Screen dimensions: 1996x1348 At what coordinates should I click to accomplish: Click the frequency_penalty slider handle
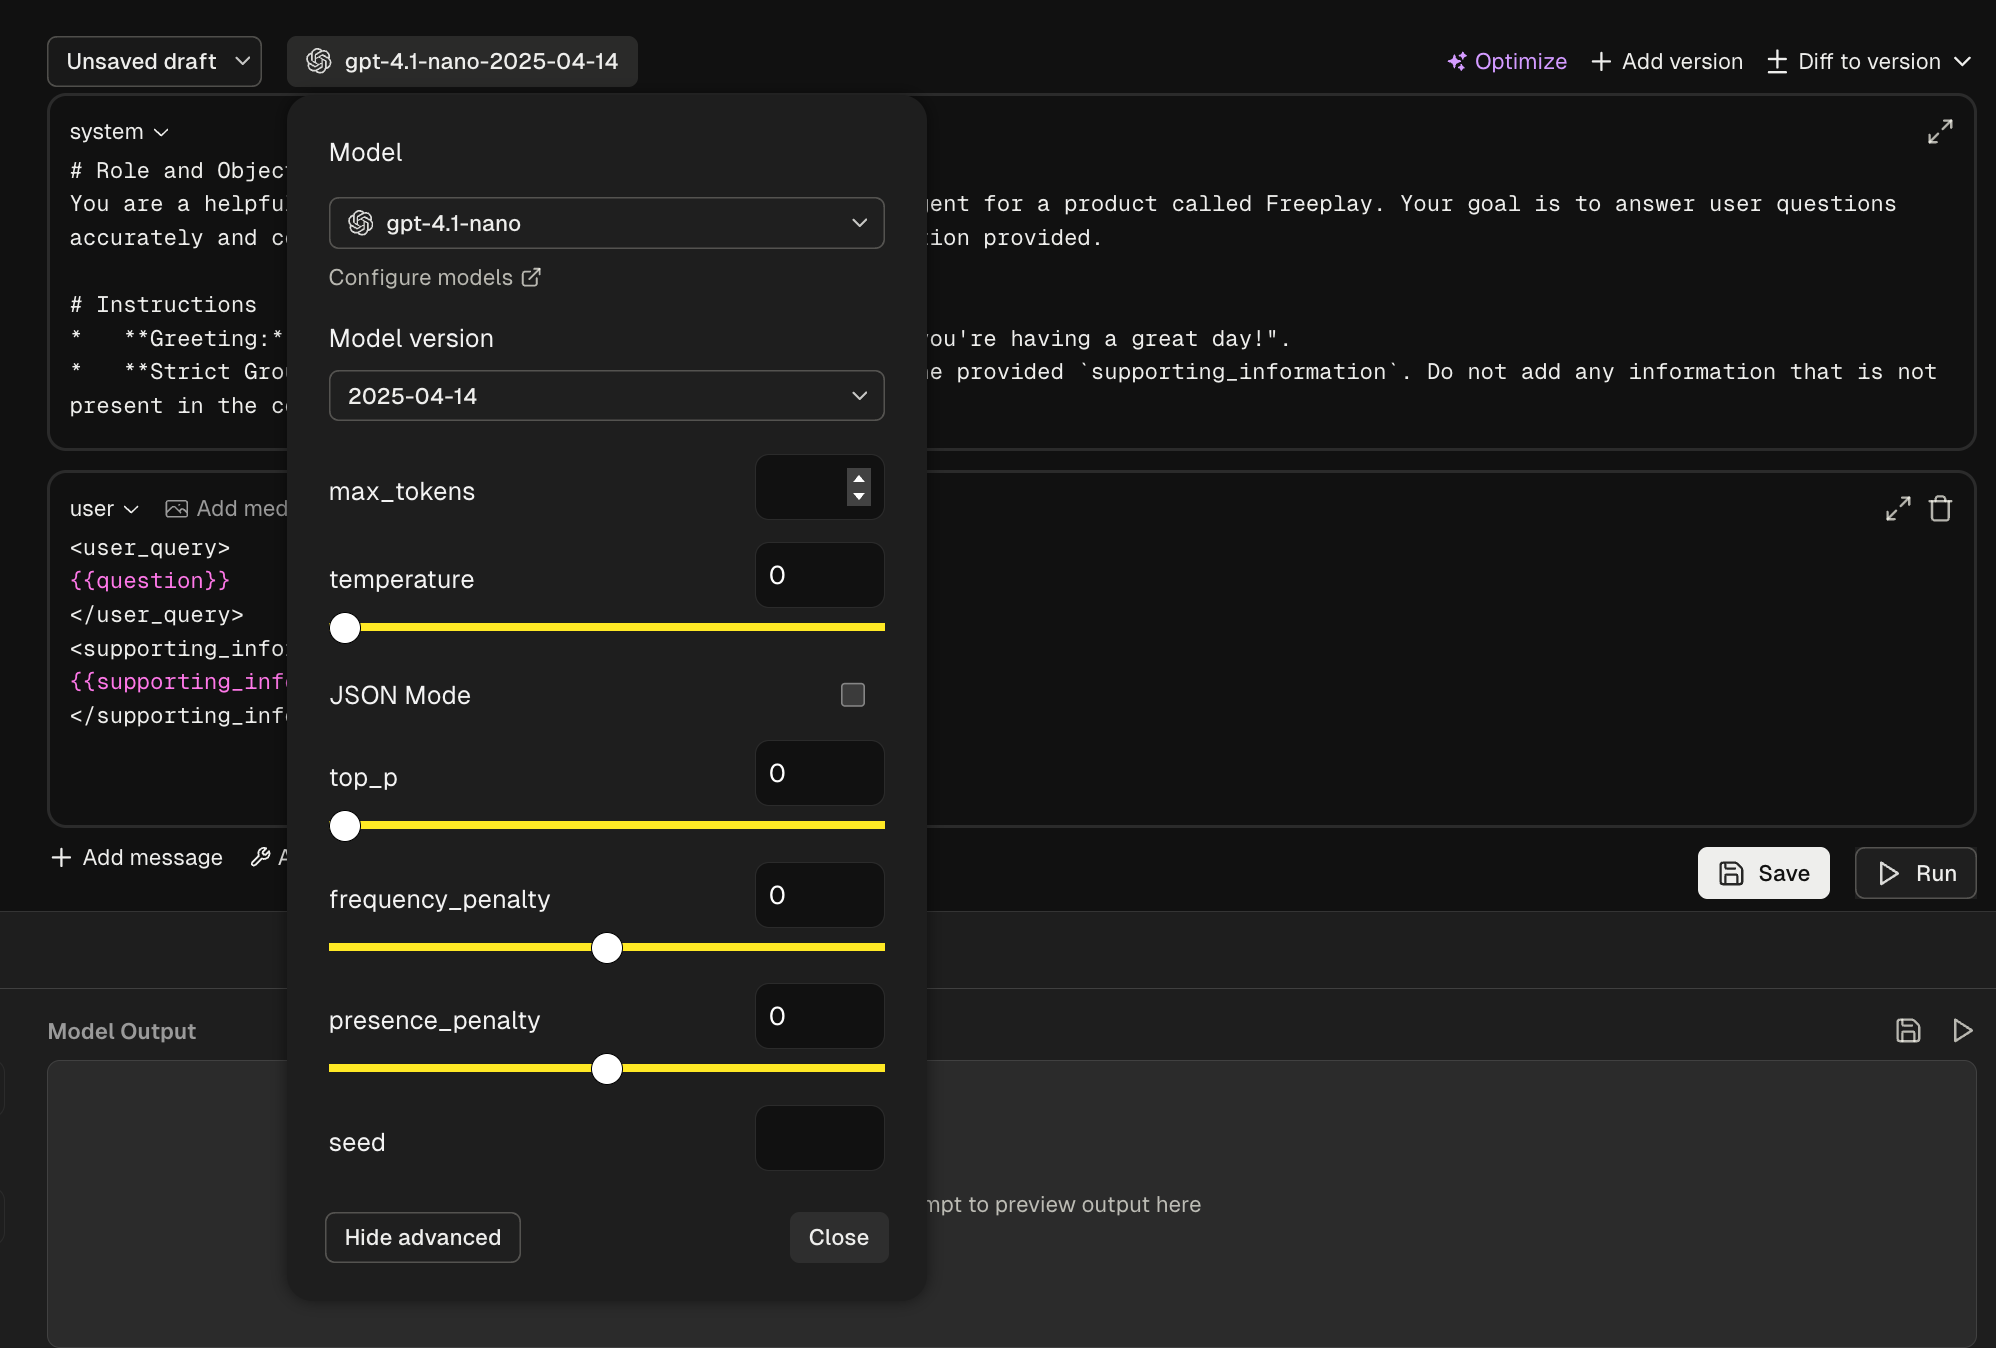click(607, 948)
